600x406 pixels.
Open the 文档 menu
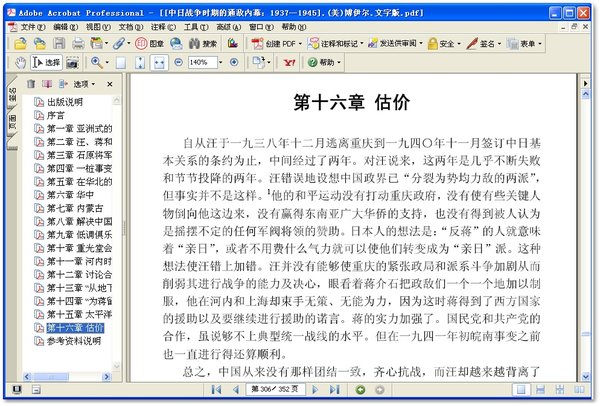coord(131,27)
